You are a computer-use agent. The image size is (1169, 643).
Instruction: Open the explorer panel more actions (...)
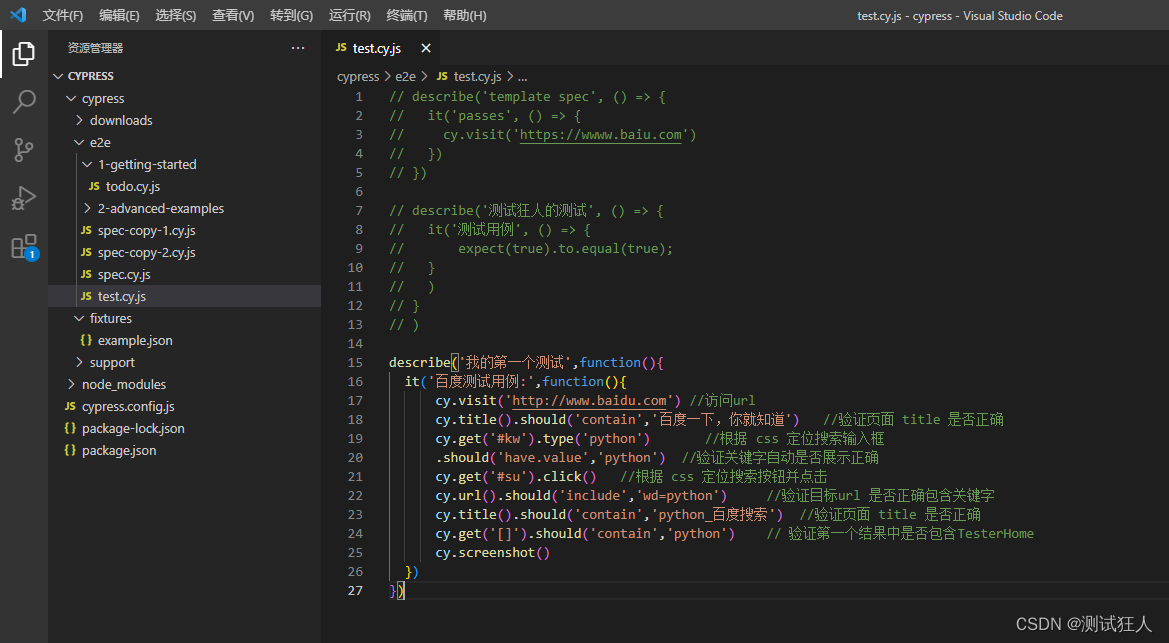click(298, 48)
